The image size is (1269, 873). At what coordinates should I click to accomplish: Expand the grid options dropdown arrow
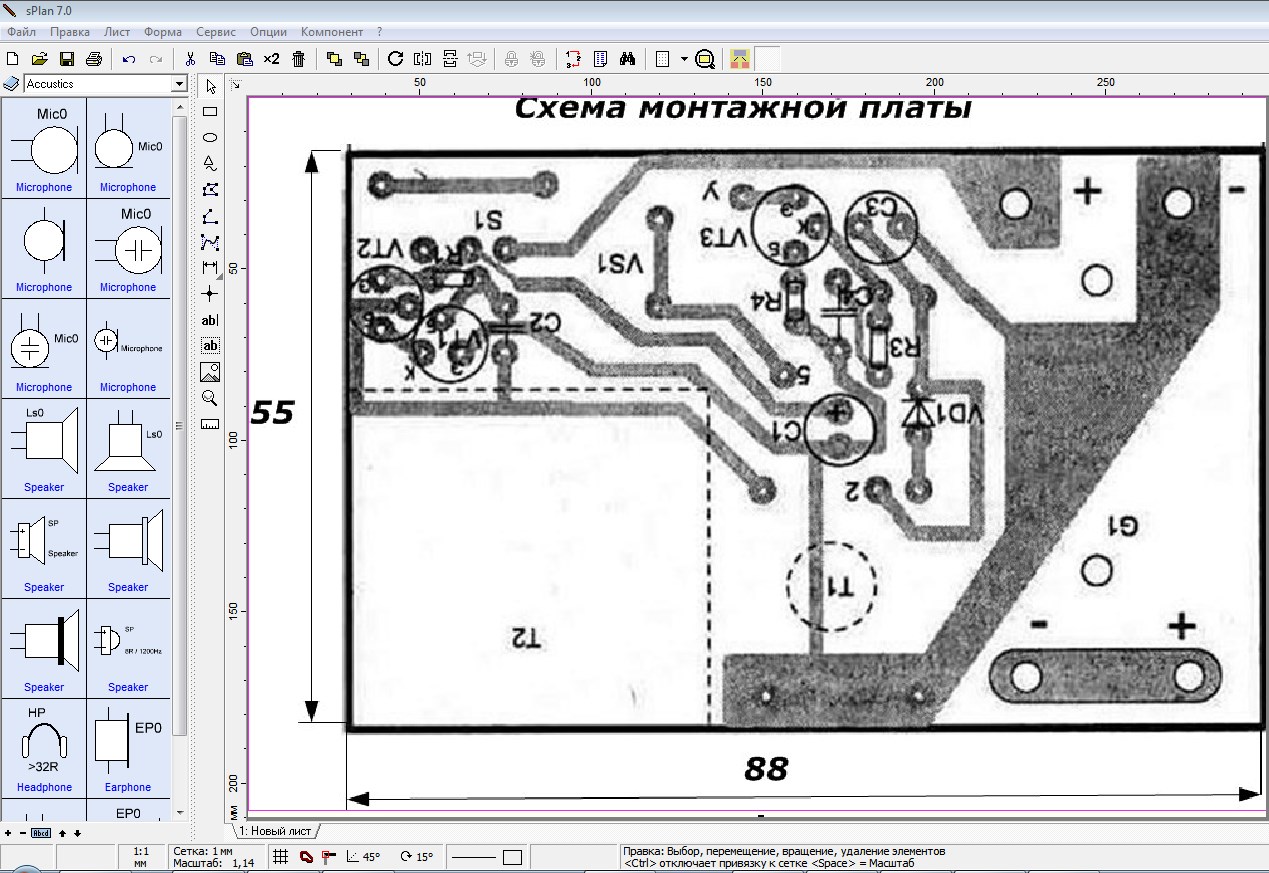(684, 59)
